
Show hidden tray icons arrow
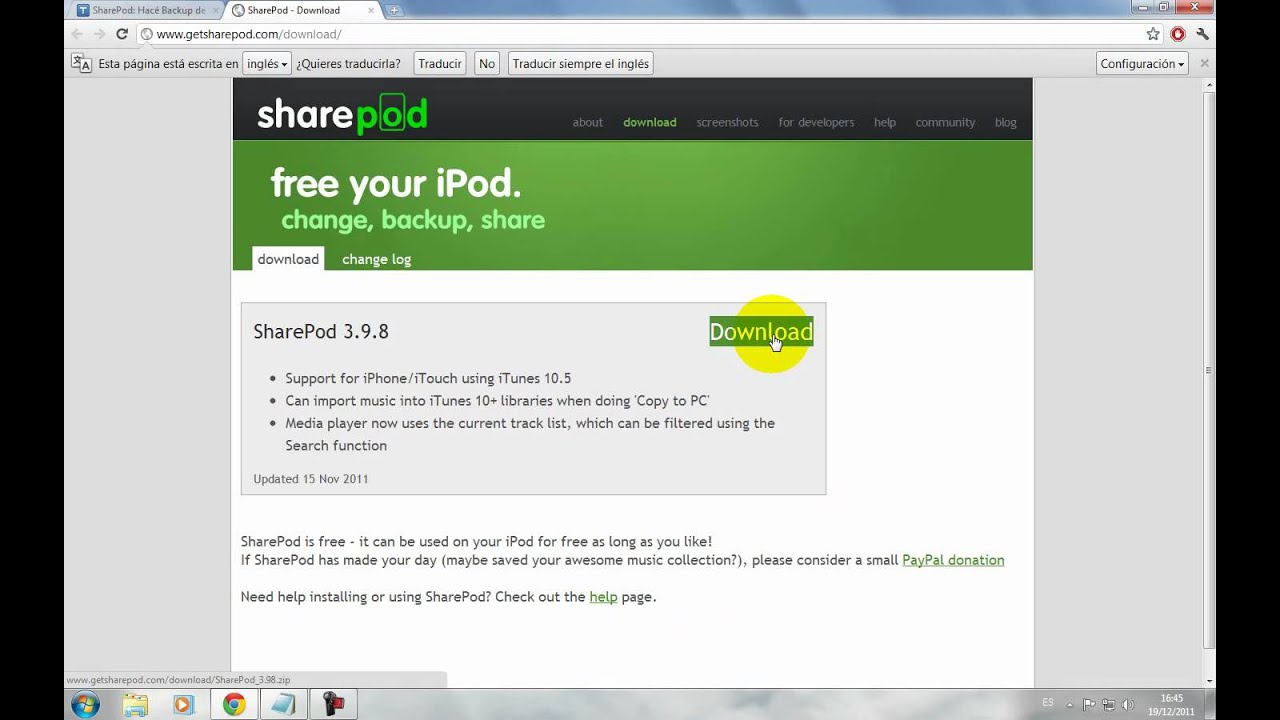(1071, 704)
